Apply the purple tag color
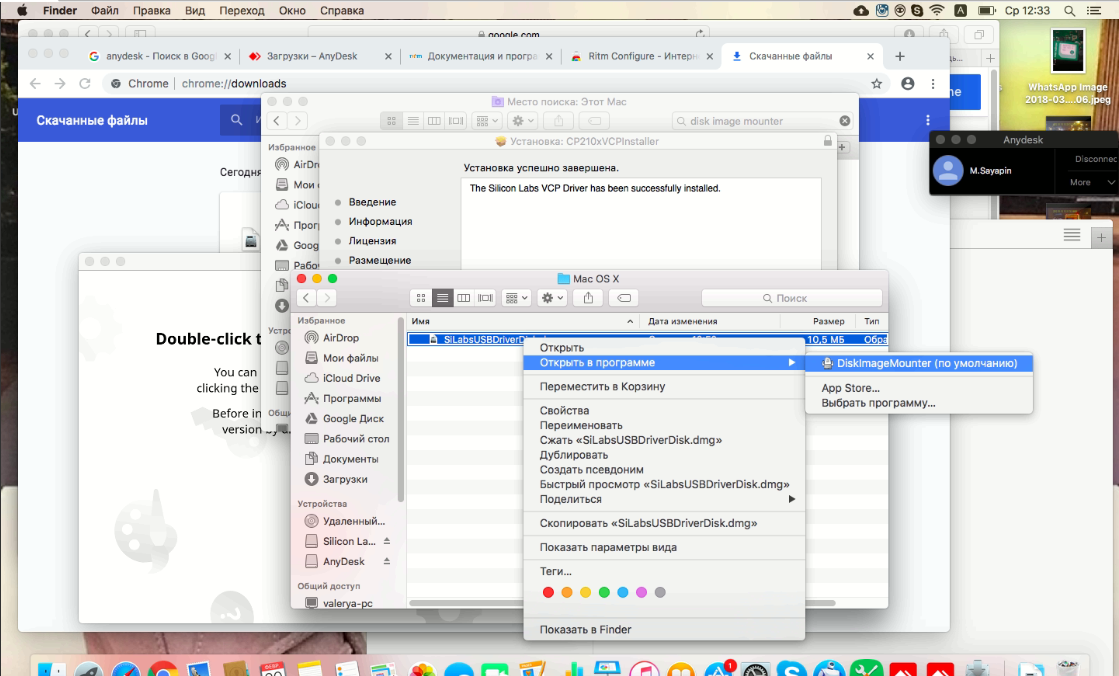This screenshot has width=1119, height=676. coord(642,592)
